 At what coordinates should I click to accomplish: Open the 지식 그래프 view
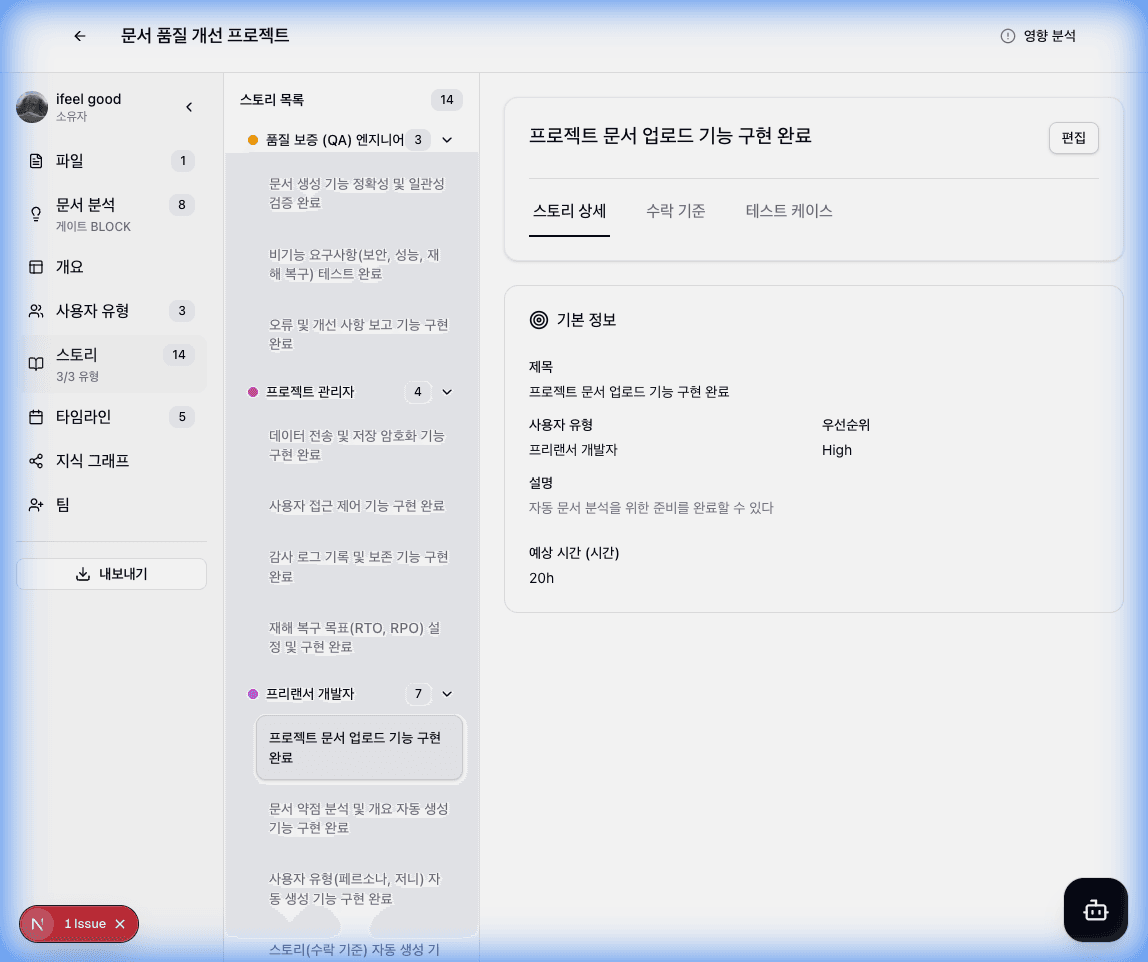point(92,461)
